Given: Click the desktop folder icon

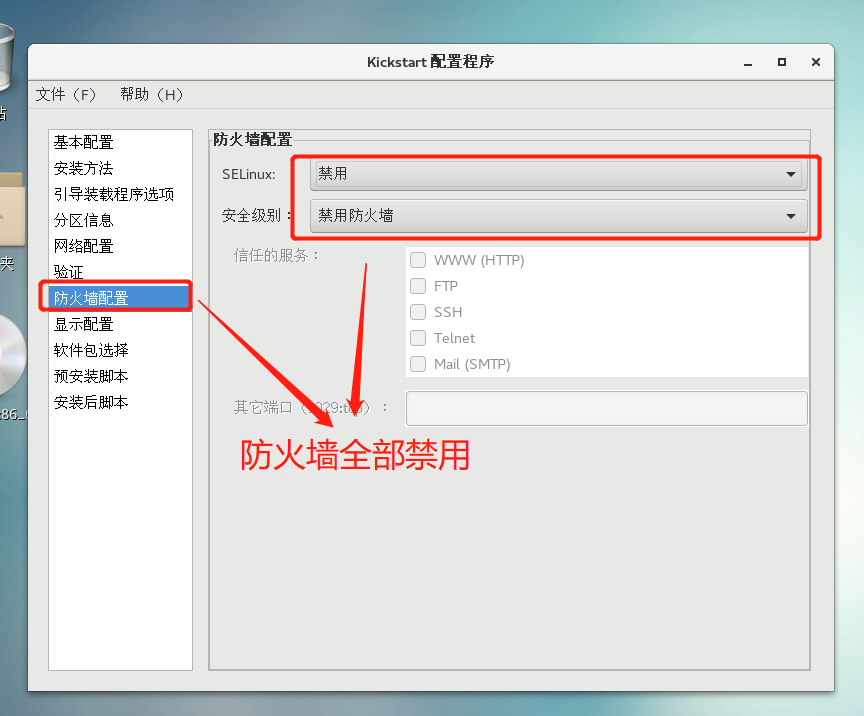Looking at the screenshot, I should [12, 209].
